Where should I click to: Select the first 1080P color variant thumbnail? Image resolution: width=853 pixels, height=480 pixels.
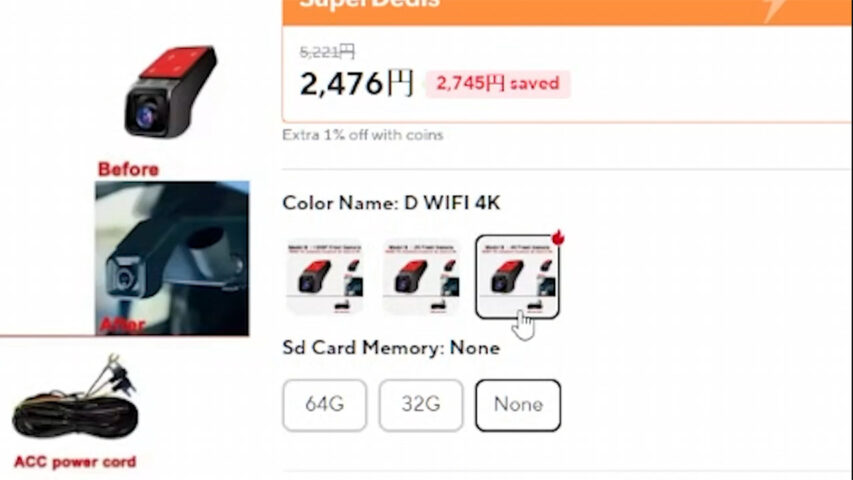point(325,277)
